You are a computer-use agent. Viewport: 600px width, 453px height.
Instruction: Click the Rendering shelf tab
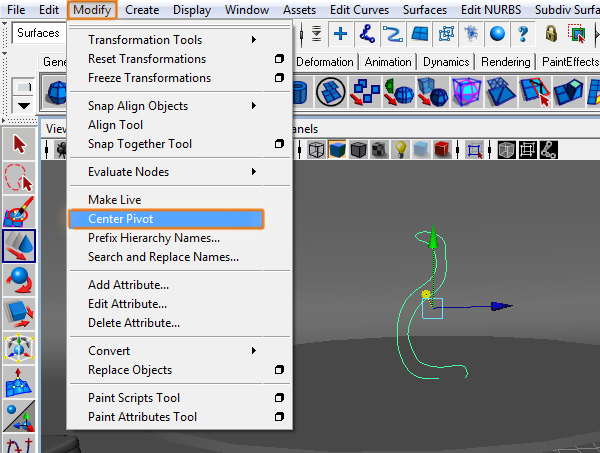(506, 62)
